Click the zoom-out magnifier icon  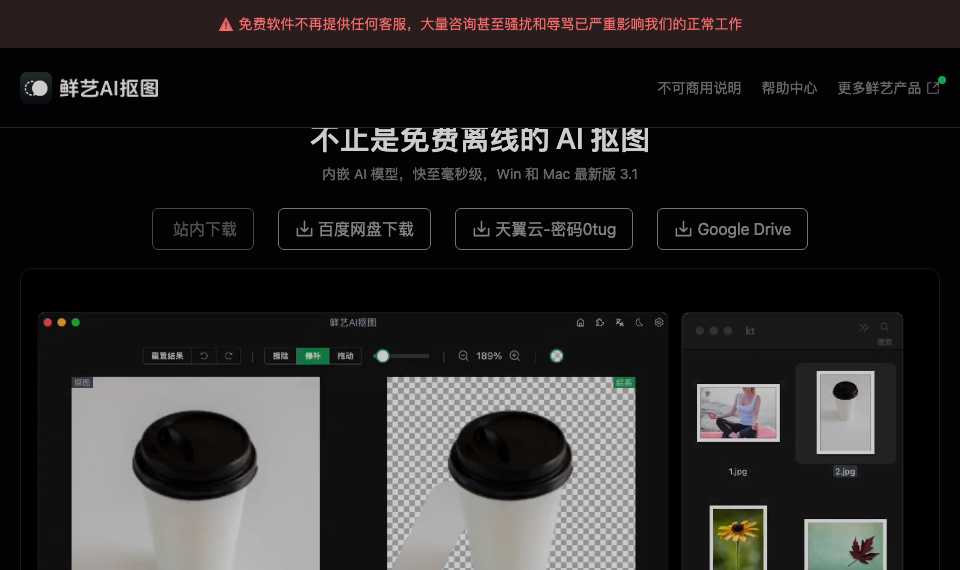point(463,356)
